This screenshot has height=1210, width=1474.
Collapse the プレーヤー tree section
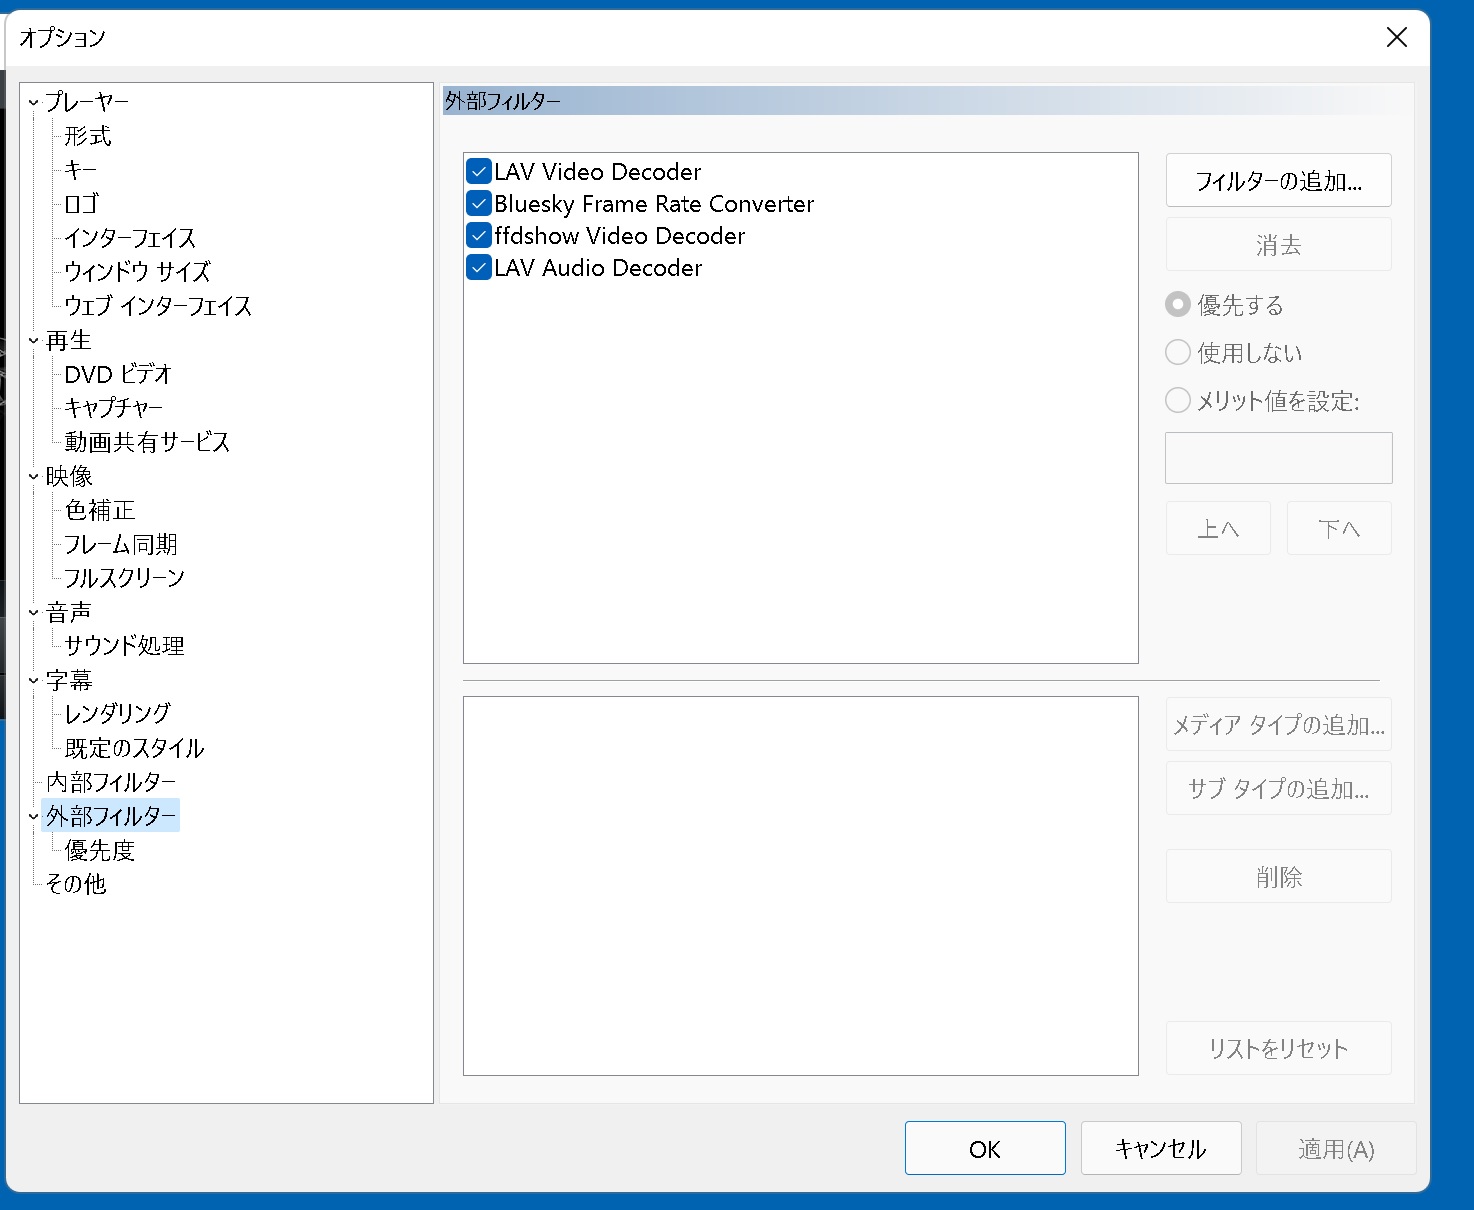pyautogui.click(x=32, y=101)
